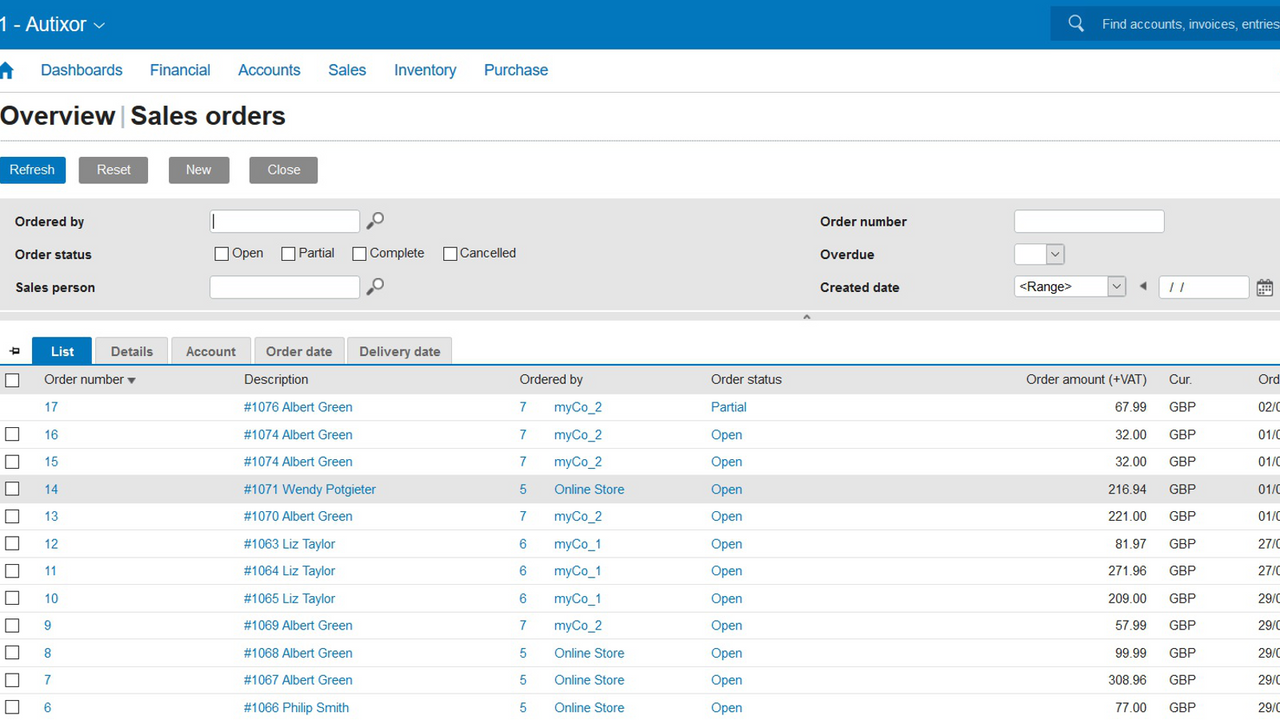The width and height of the screenshot is (1280, 720).
Task: Select the List tab
Action: click(62, 351)
